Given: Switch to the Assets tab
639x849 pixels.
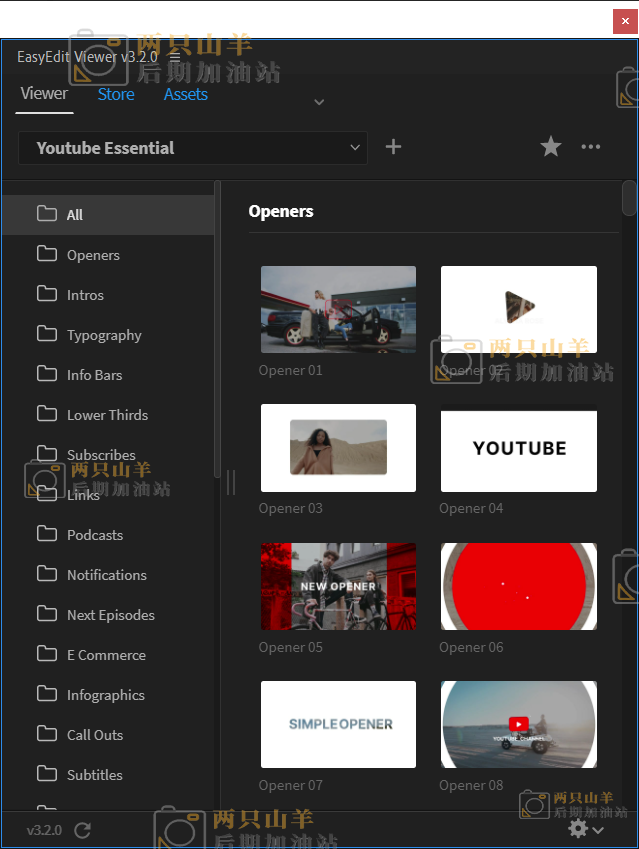Looking at the screenshot, I should click(185, 94).
